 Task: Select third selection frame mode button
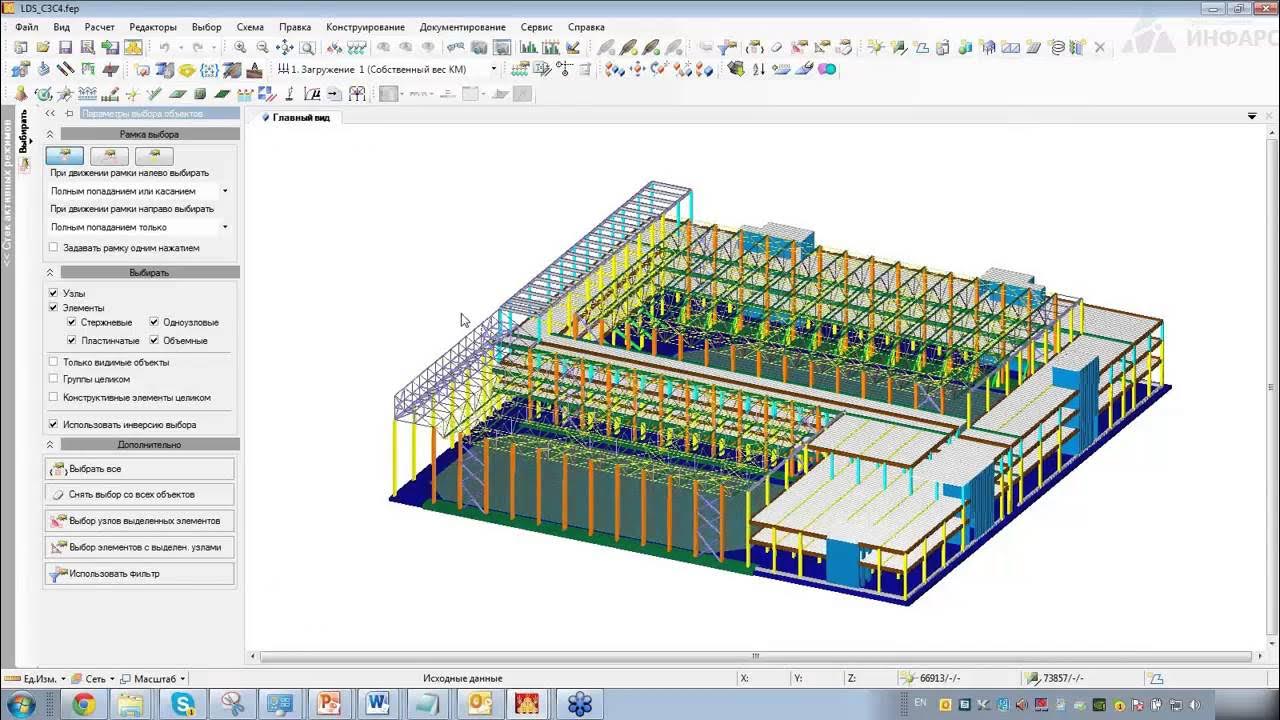click(154, 156)
